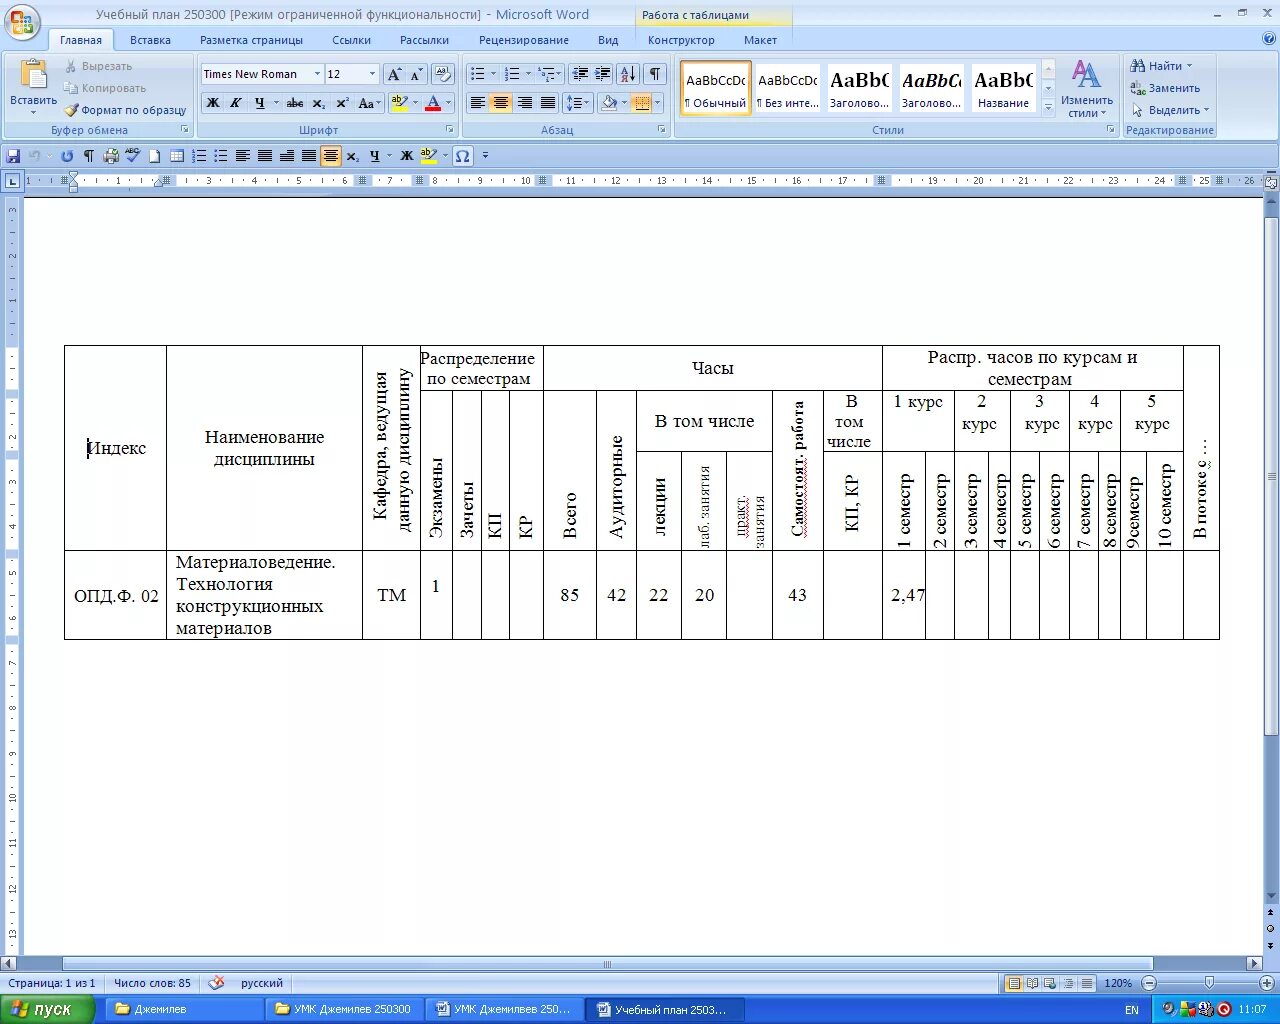
Task: Switch to the Рецензирование tab
Action: point(523,40)
